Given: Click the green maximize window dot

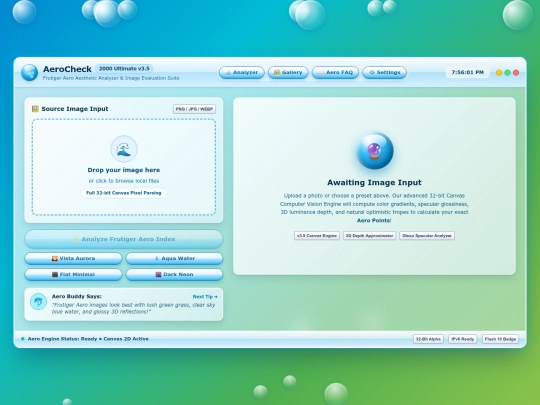Looking at the screenshot, I should click(507, 73).
